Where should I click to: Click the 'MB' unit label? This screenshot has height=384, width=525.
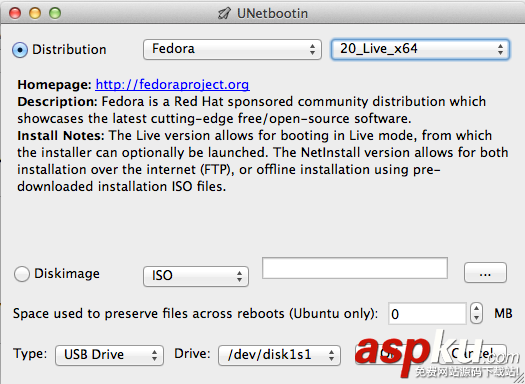click(503, 313)
